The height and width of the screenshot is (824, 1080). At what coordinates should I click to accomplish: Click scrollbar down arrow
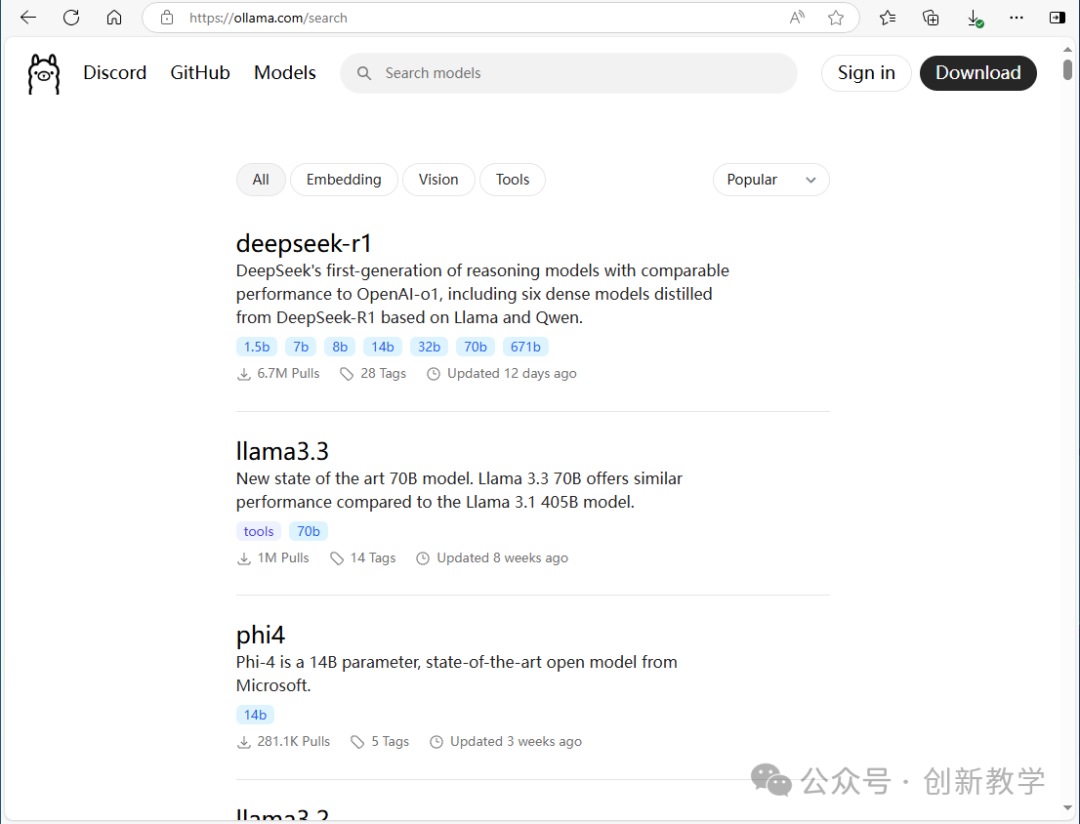pyautogui.click(x=1068, y=808)
